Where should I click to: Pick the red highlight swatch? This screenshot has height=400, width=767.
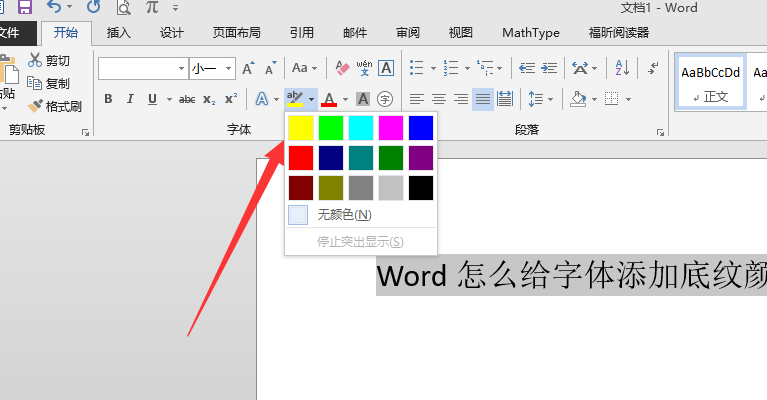pos(301,158)
